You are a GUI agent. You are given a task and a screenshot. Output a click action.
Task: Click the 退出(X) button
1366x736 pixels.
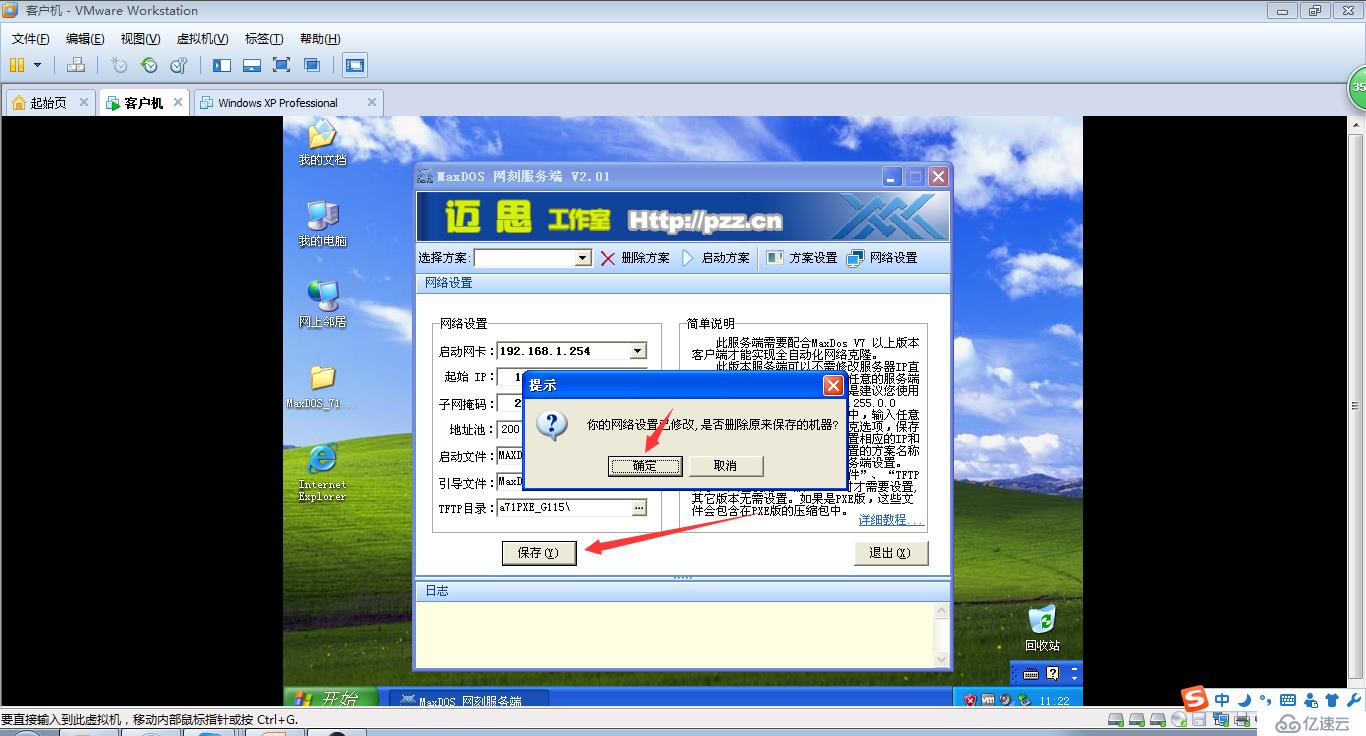pyautogui.click(x=891, y=553)
